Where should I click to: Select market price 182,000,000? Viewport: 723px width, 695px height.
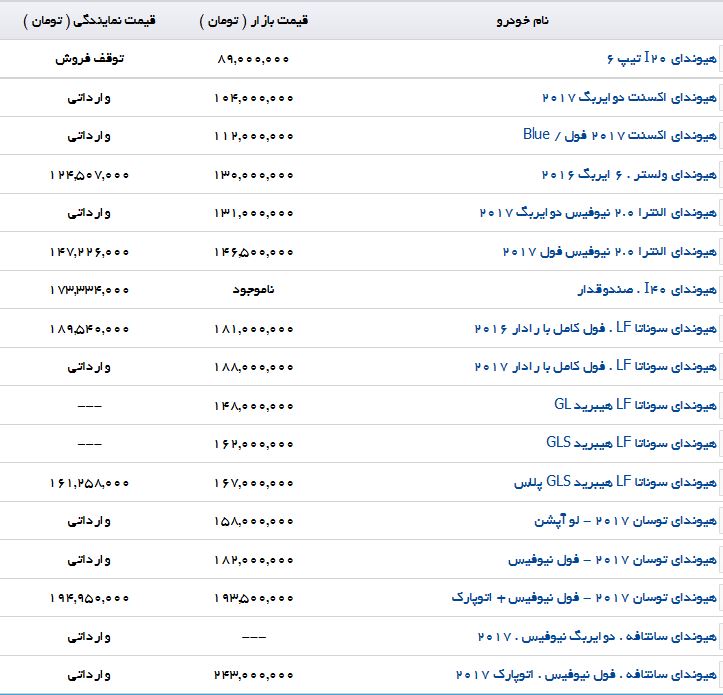coord(254,560)
